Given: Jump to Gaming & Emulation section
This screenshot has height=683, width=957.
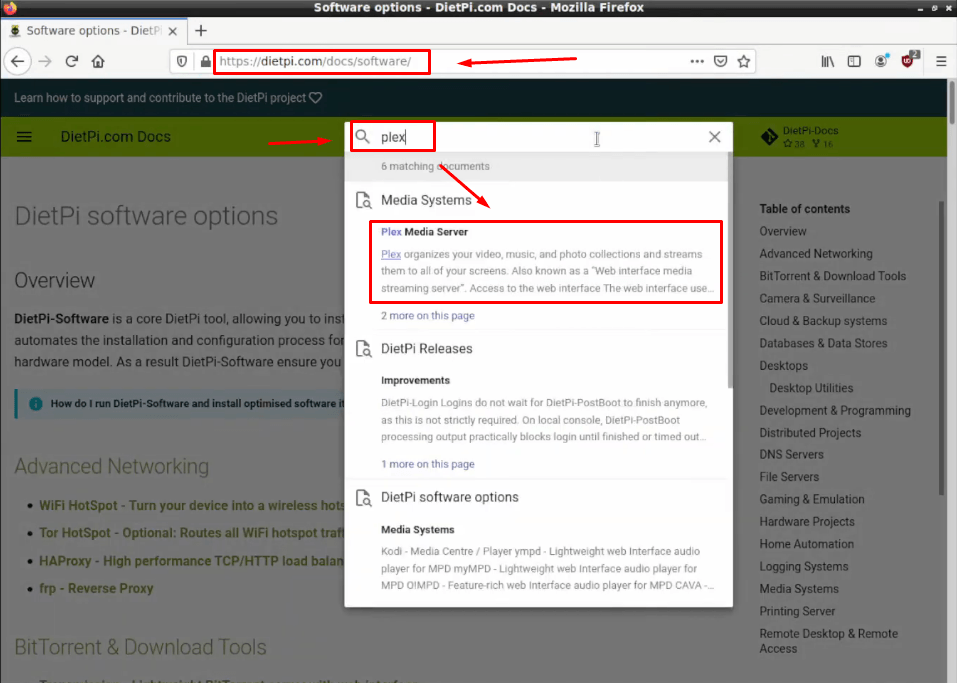Looking at the screenshot, I should tap(812, 499).
